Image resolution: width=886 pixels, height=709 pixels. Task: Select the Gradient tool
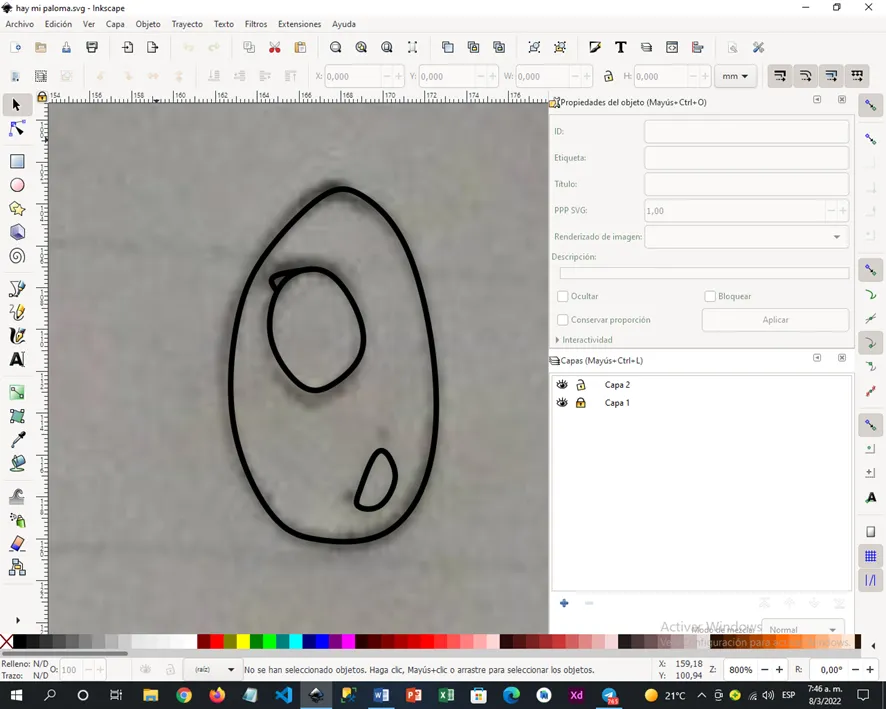(x=17, y=393)
